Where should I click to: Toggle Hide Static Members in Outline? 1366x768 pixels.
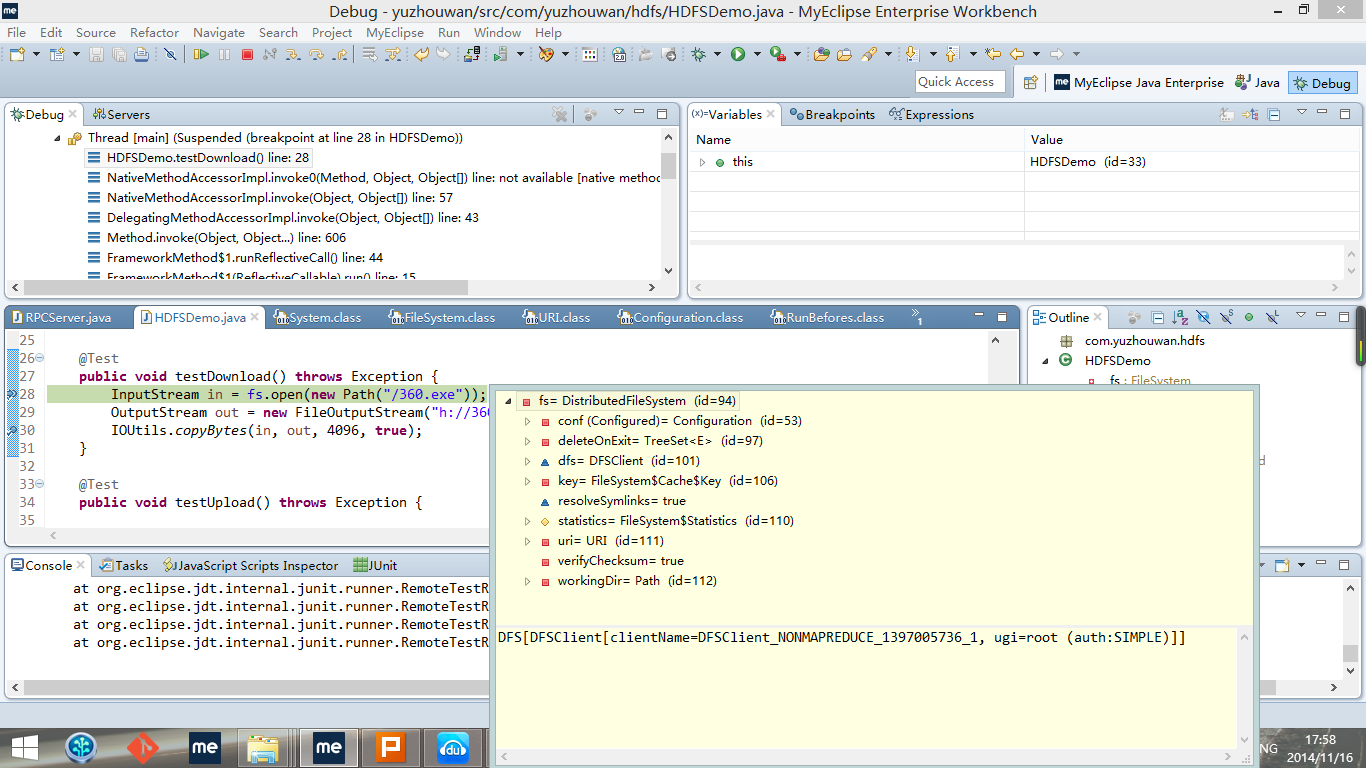(x=1226, y=318)
